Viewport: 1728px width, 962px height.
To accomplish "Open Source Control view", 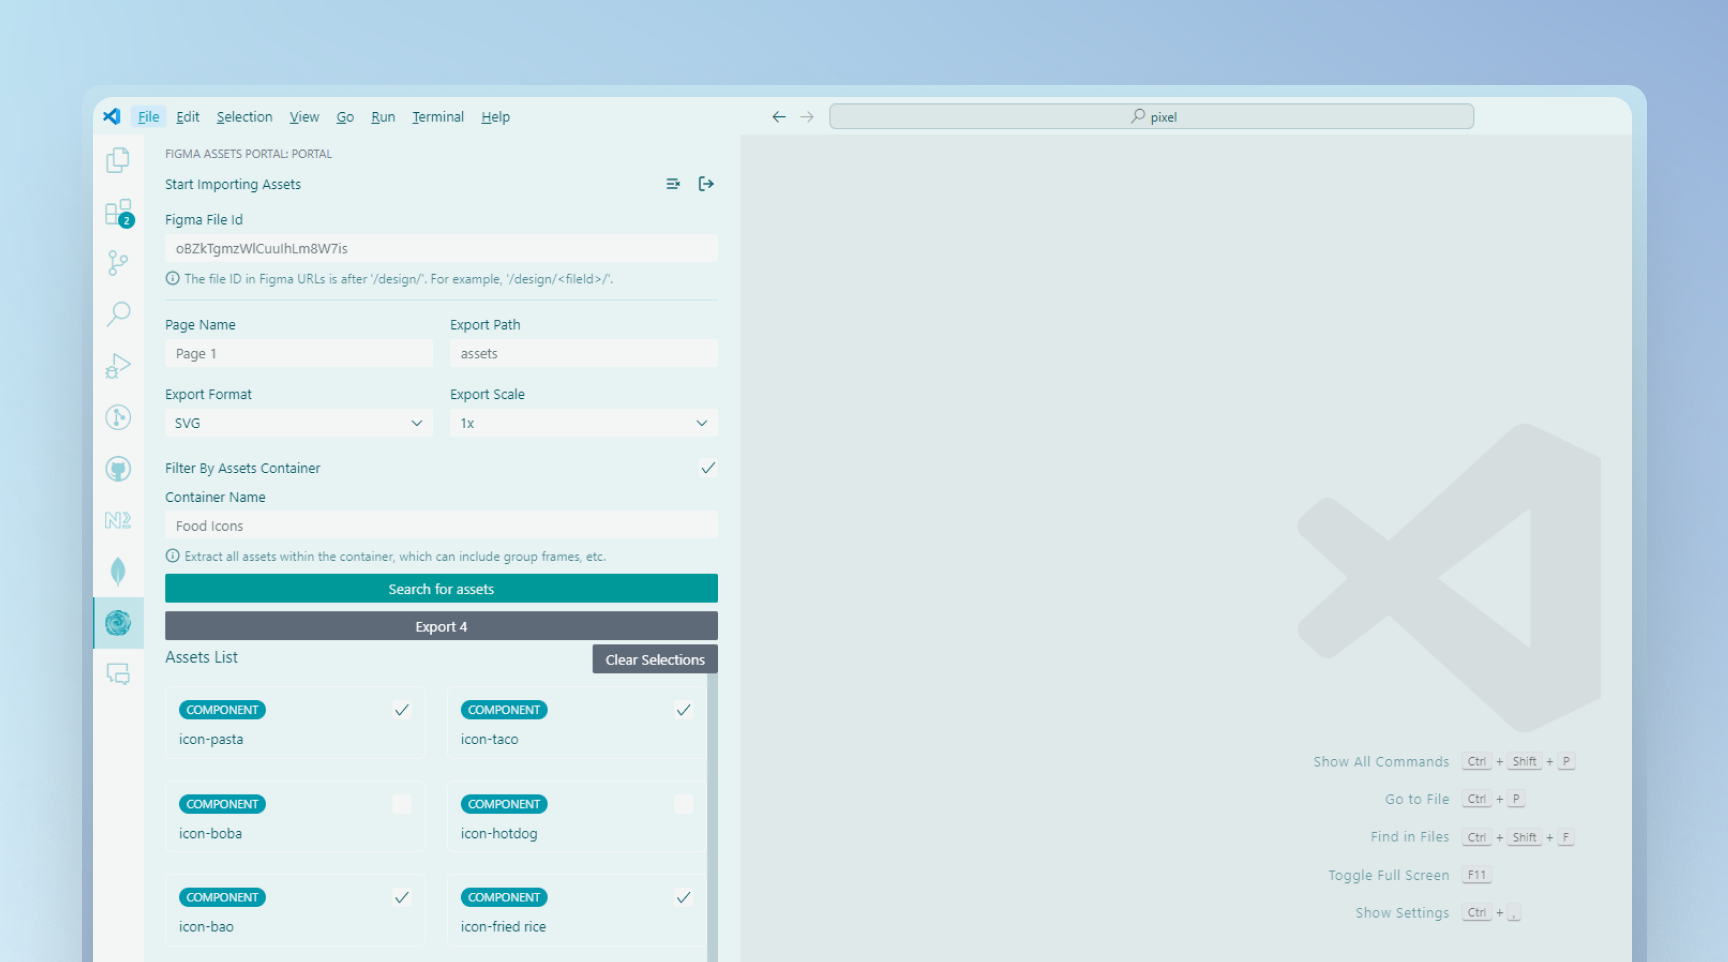I will [118, 263].
